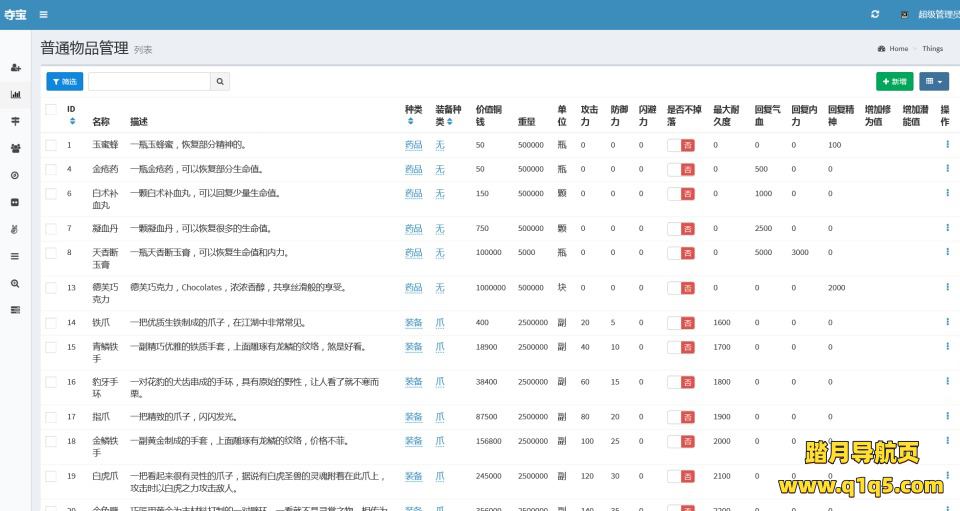Click the green 新增 button
960x511 pixels.
click(x=894, y=81)
